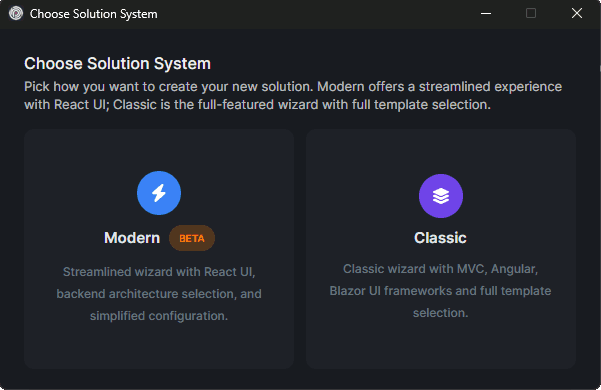The height and width of the screenshot is (390, 601).
Task: Click the window title bar text
Action: 94,14
